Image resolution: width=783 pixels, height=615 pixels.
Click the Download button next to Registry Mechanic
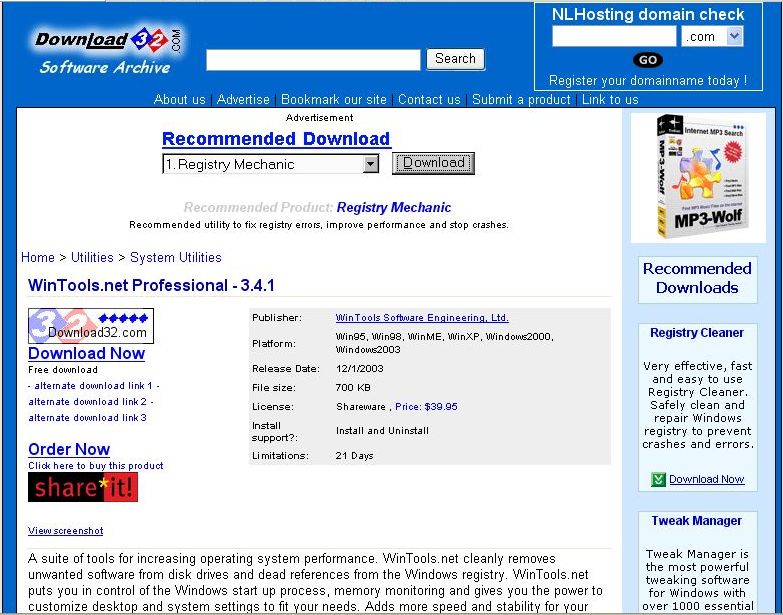pos(433,163)
